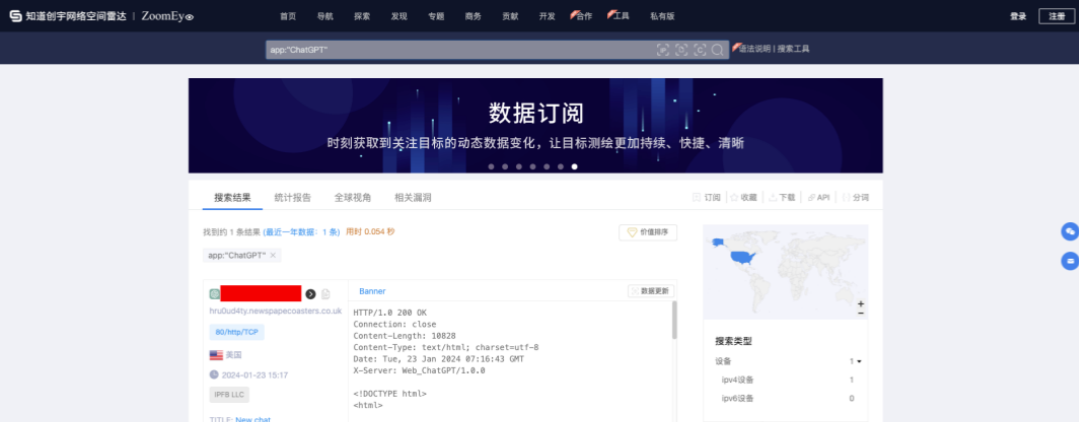This screenshot has width=1079, height=422.
Task: Open the 工具 menu item
Action: 619,16
